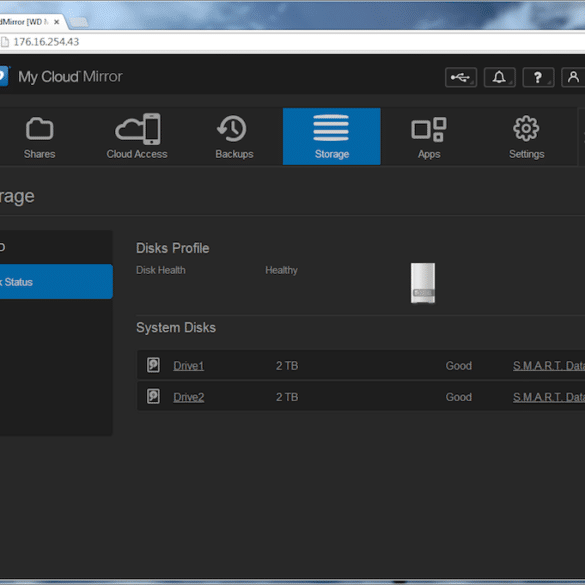Screen dimensions: 585x585
Task: Open the Shares tab label
Action: (40, 154)
